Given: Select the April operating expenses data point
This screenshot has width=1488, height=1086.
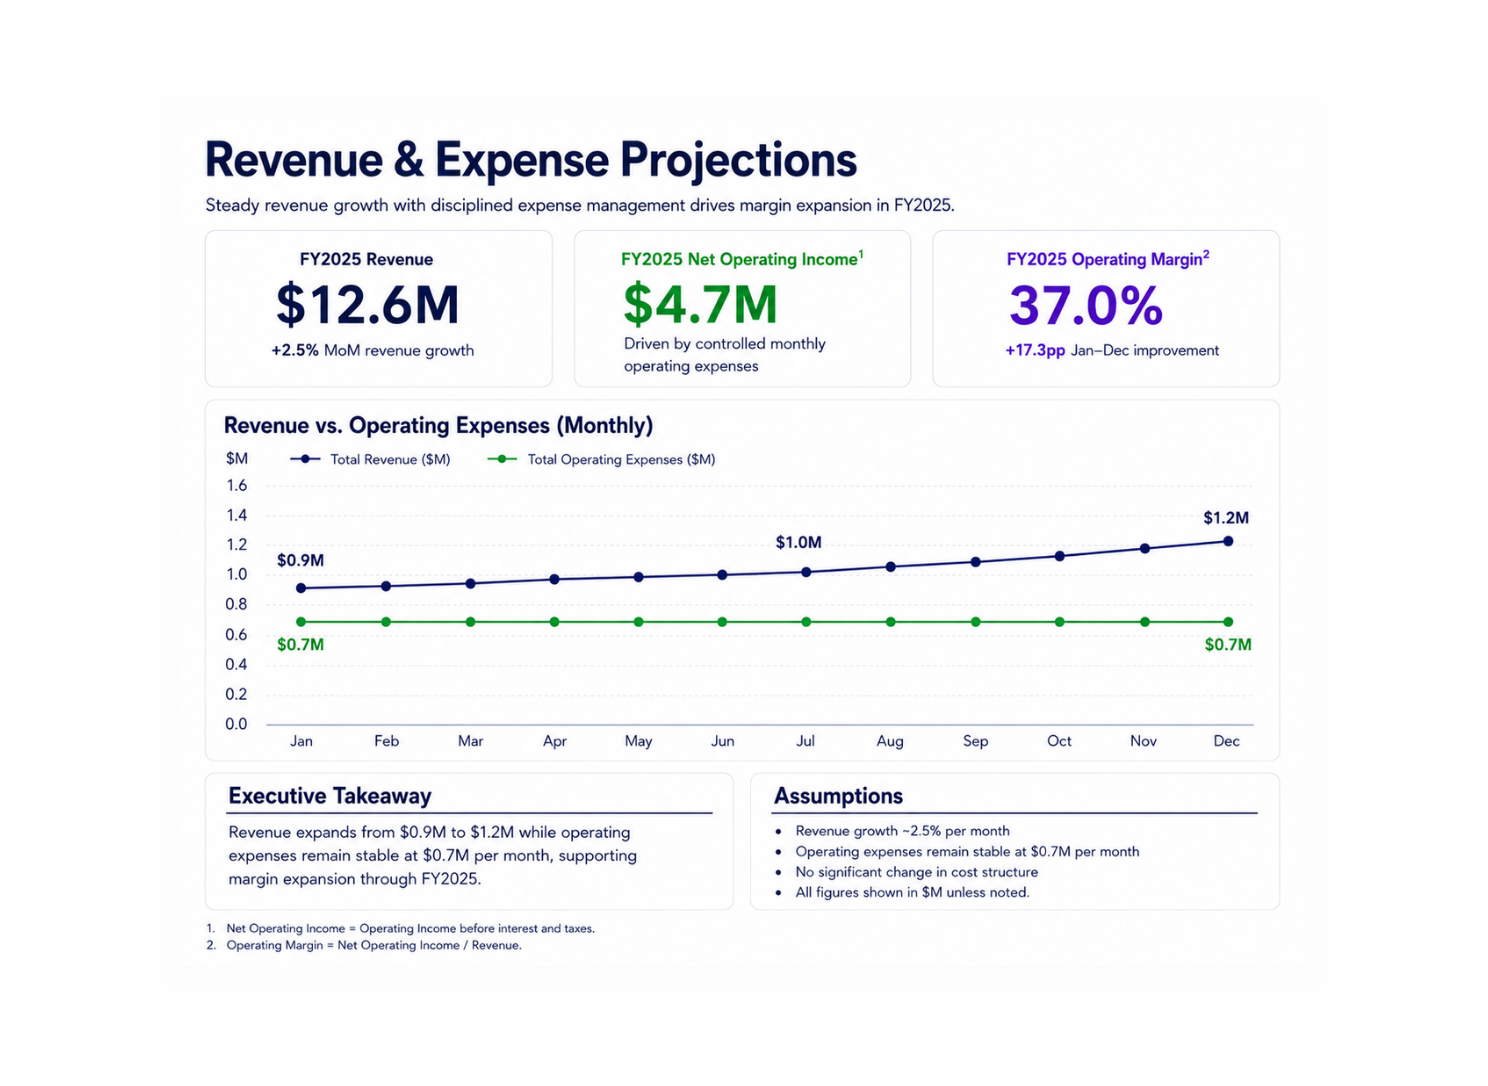Looking at the screenshot, I should [x=554, y=622].
